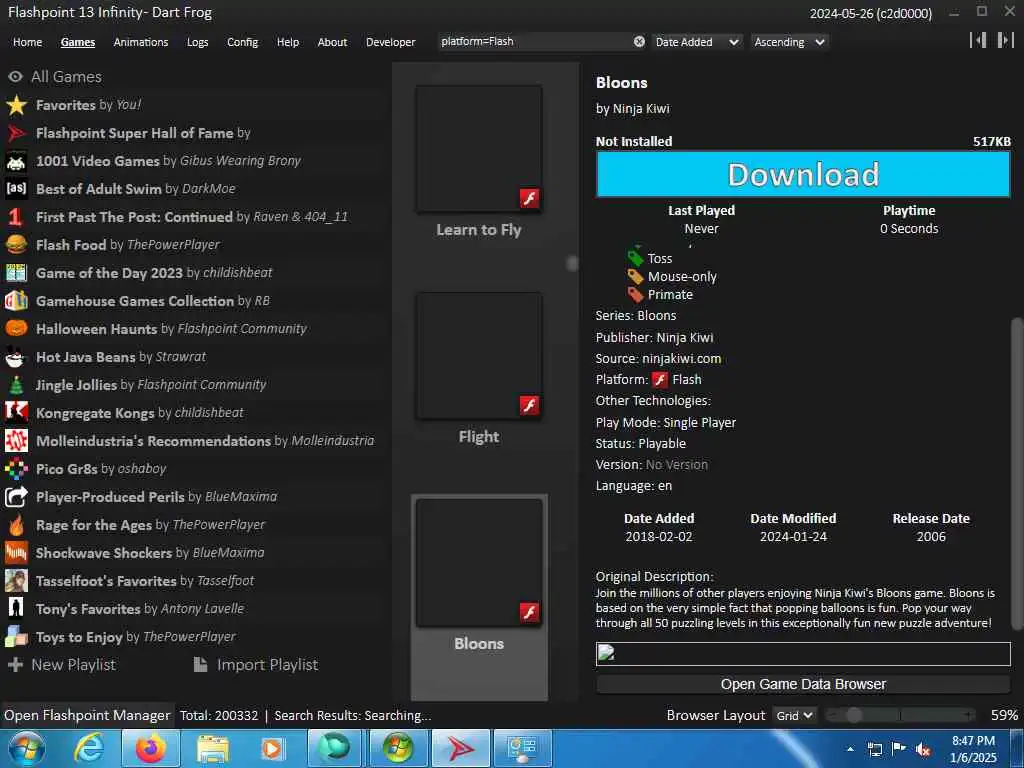The height and width of the screenshot is (768, 1024).
Task: Click the Flashpoint Super Hall of Fame icon
Action: click(x=16, y=133)
